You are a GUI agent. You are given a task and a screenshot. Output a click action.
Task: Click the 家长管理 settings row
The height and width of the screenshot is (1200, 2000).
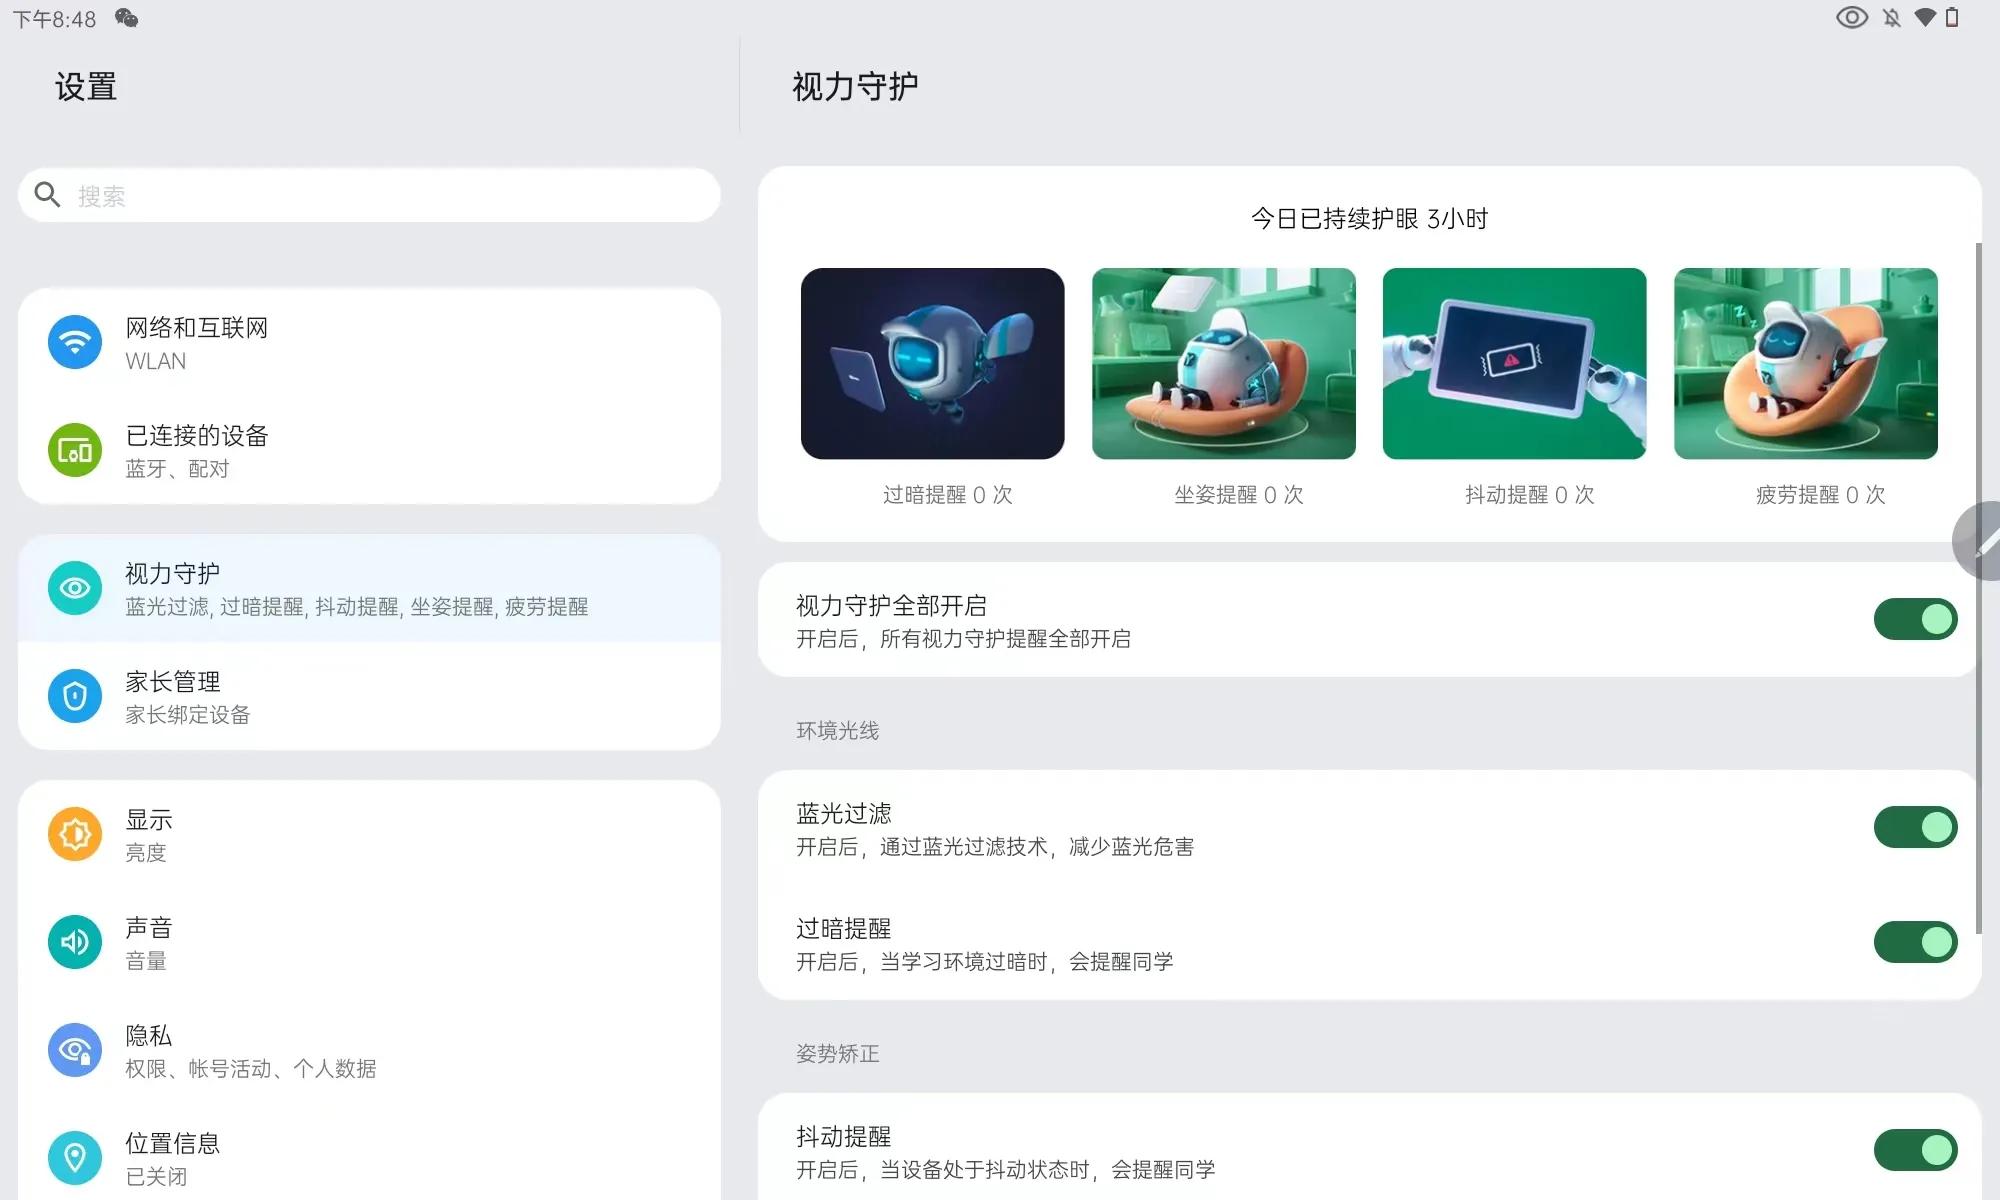(x=369, y=696)
